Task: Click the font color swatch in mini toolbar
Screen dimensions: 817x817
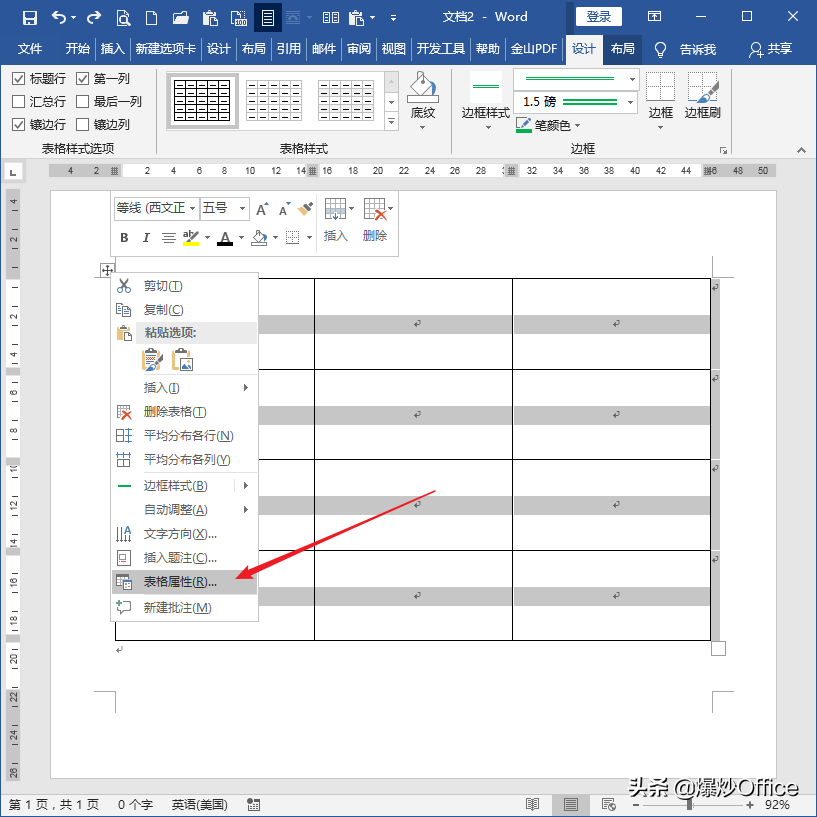Action: tap(225, 238)
